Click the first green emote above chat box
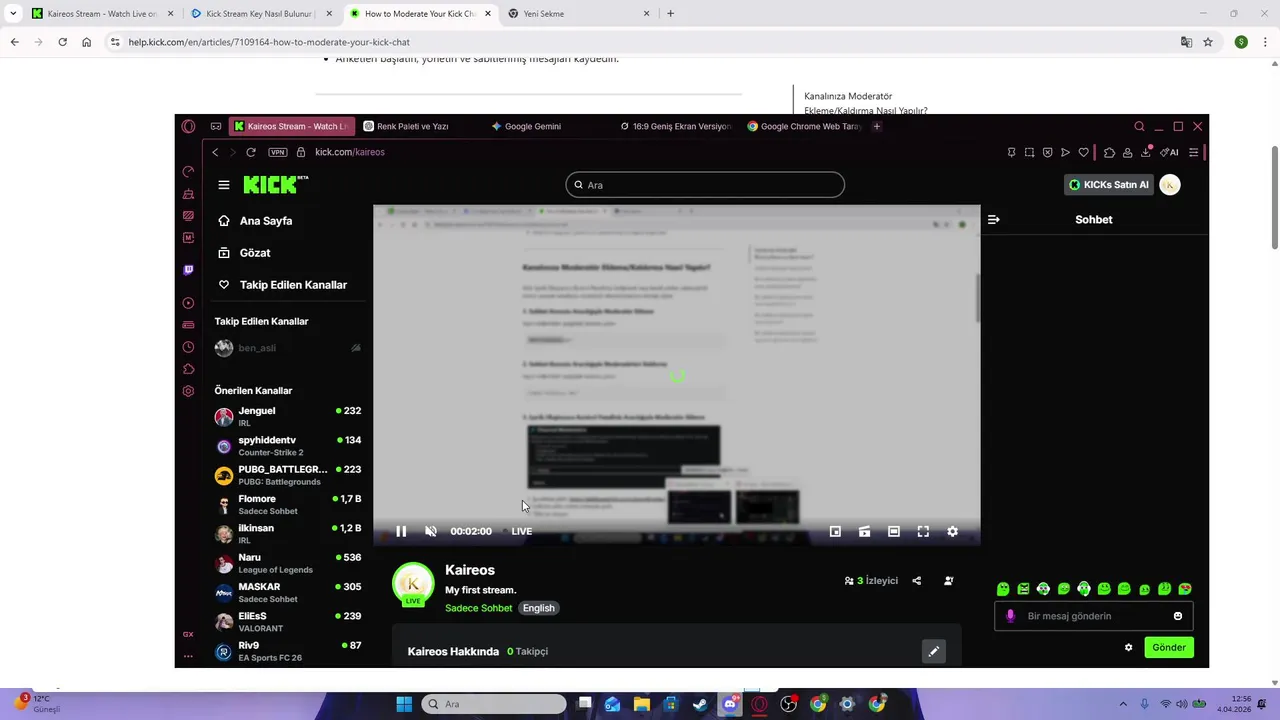The width and height of the screenshot is (1280, 720). 1003,589
